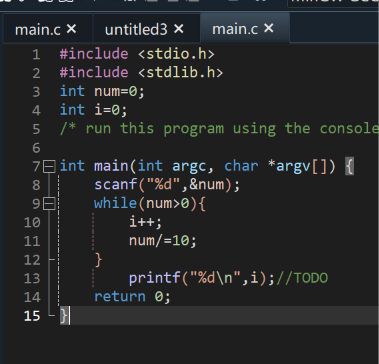This screenshot has height=364, width=379.
Task: Close the active main.c tab
Action: coord(269,29)
